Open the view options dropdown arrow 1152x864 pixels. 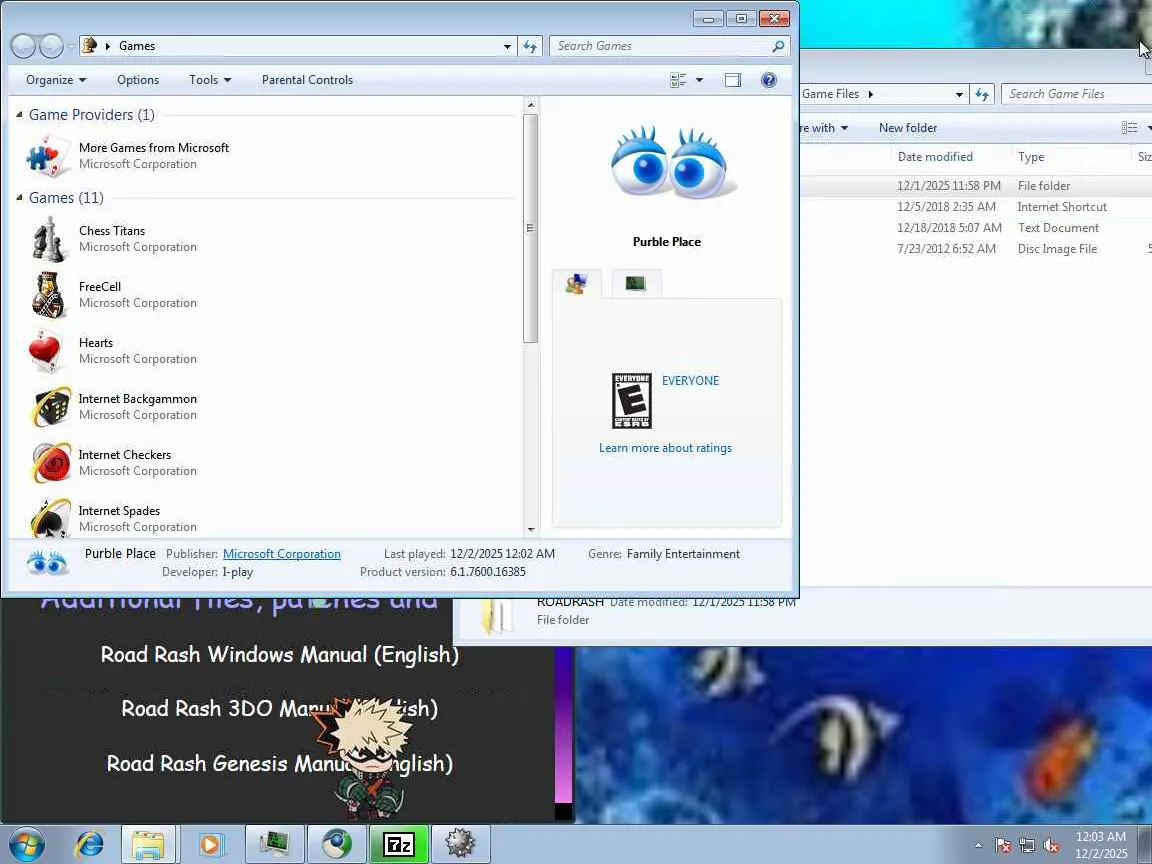point(699,80)
